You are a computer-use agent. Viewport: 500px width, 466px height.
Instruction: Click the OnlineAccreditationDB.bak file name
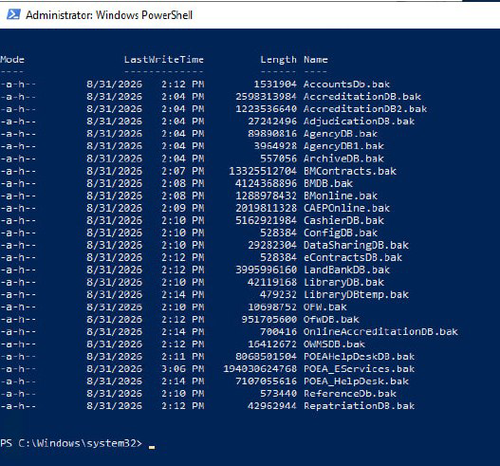[381, 332]
